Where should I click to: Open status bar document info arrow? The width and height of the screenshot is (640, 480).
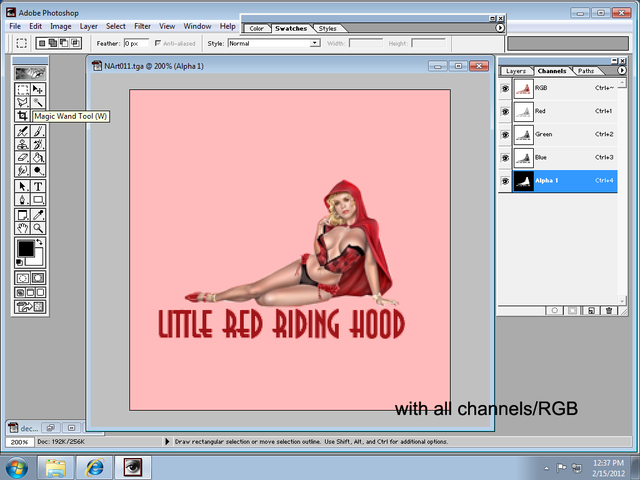tap(167, 442)
